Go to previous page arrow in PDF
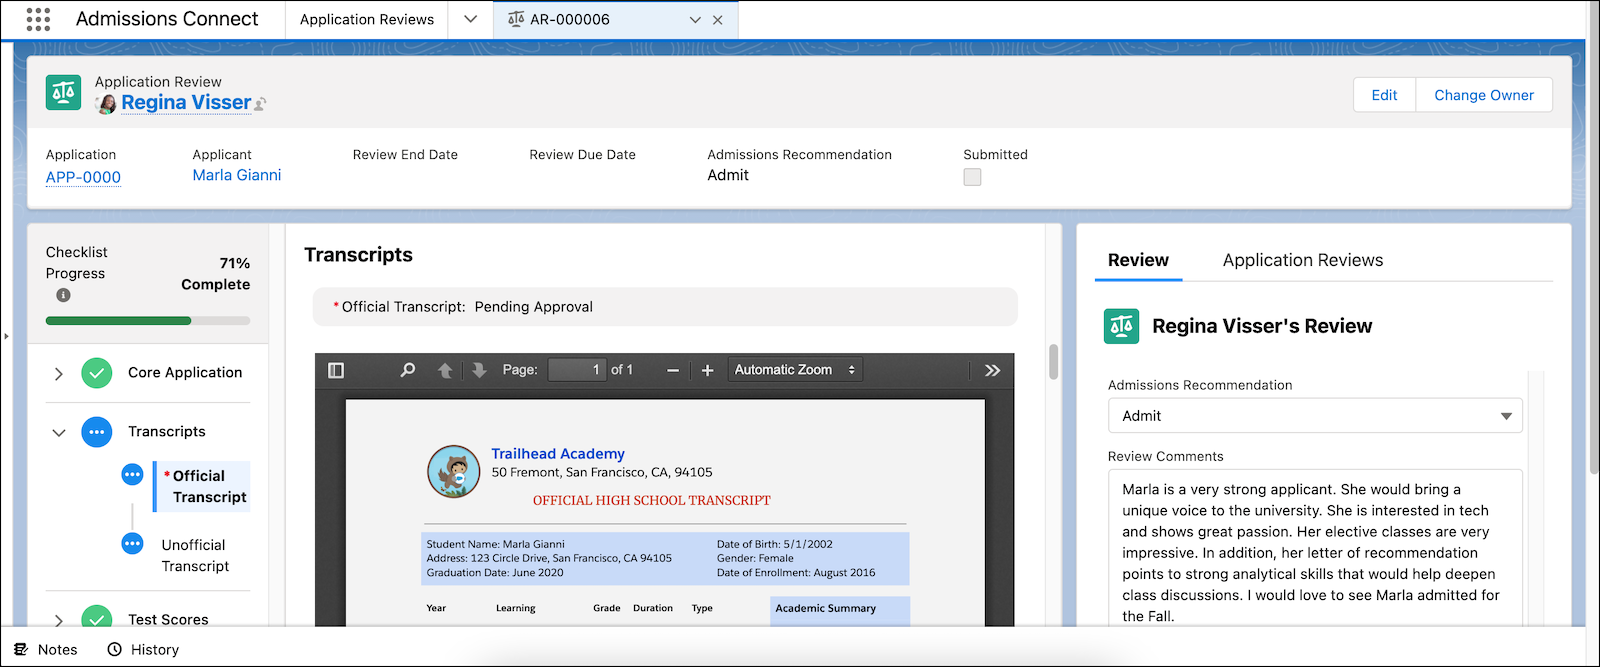 point(445,370)
